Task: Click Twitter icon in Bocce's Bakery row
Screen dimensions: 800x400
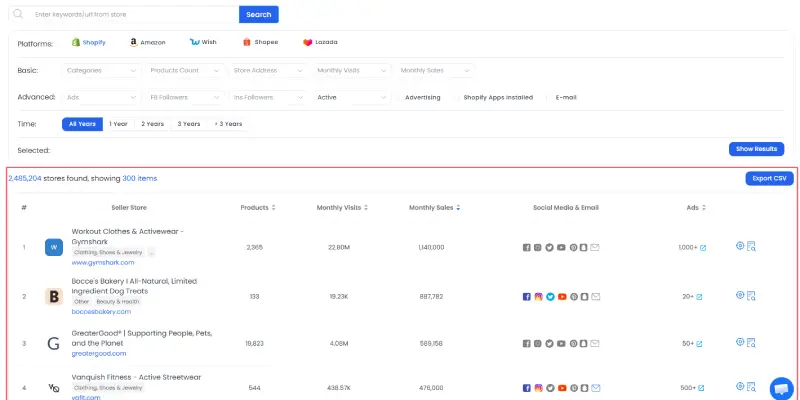Action: click(x=550, y=296)
